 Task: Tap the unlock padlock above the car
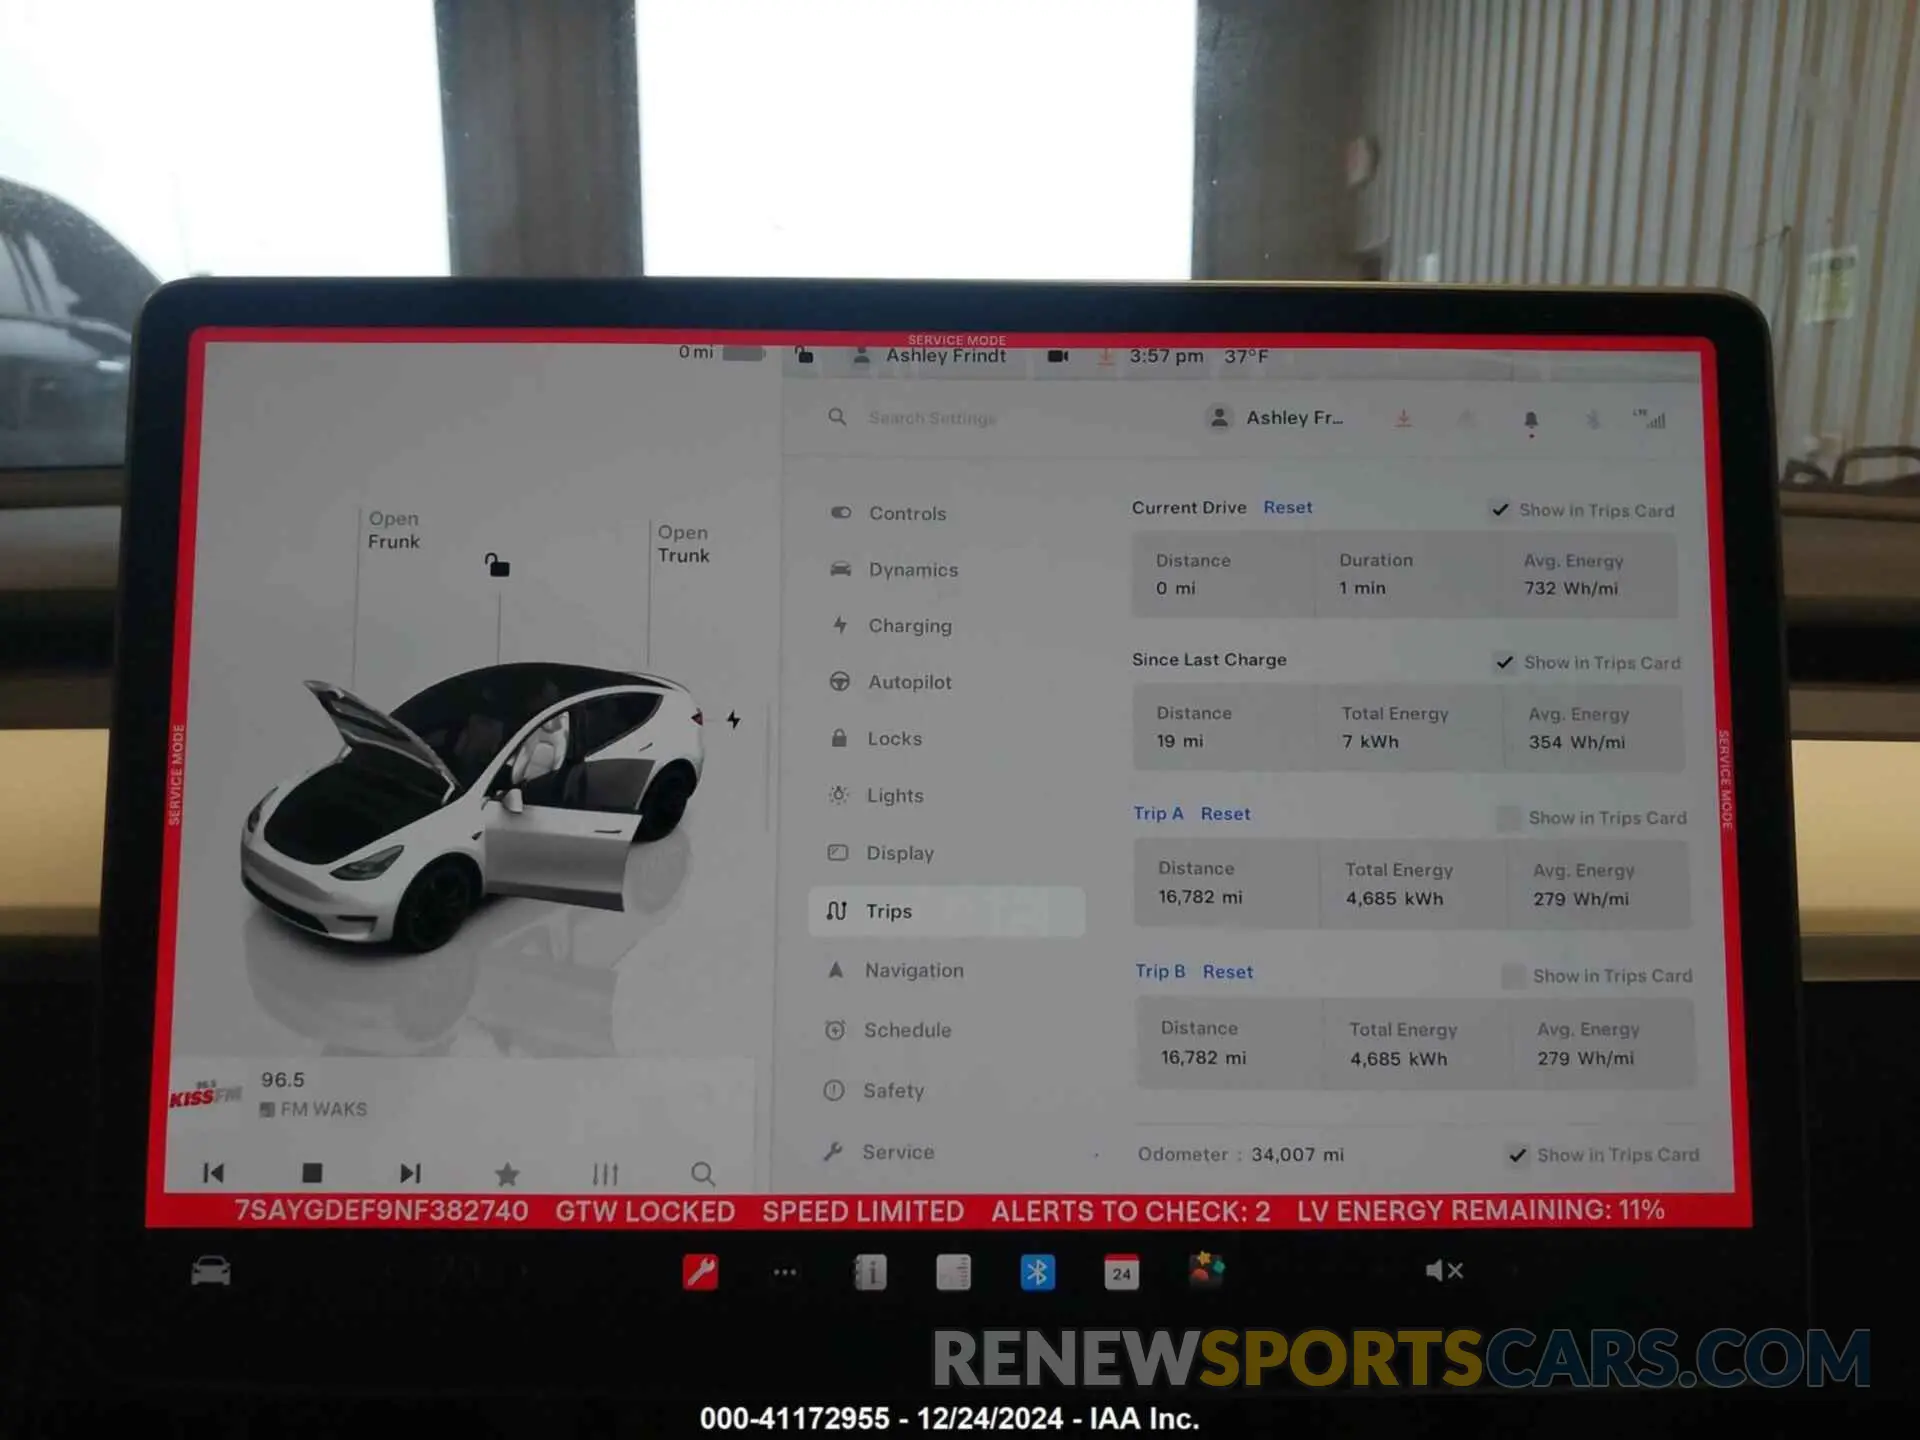point(497,565)
